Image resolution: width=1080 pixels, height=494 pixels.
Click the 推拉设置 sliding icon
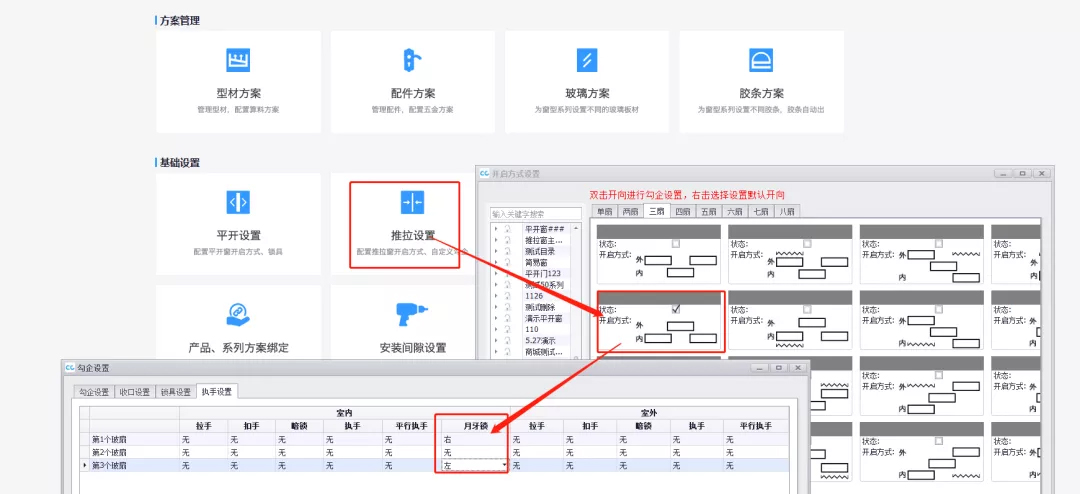[412, 203]
